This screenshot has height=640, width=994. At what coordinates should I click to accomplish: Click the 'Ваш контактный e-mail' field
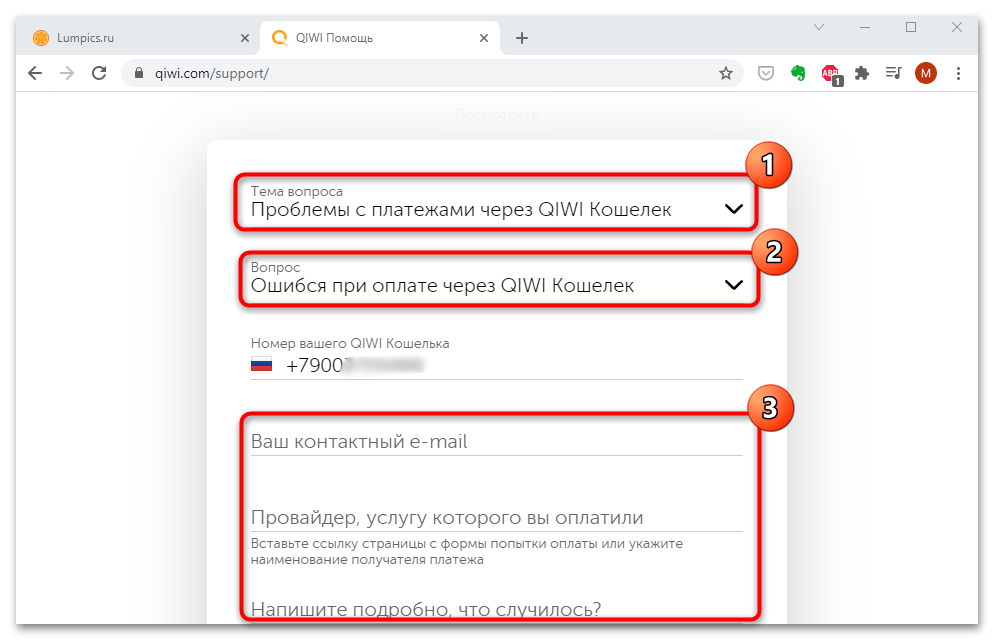click(496, 442)
